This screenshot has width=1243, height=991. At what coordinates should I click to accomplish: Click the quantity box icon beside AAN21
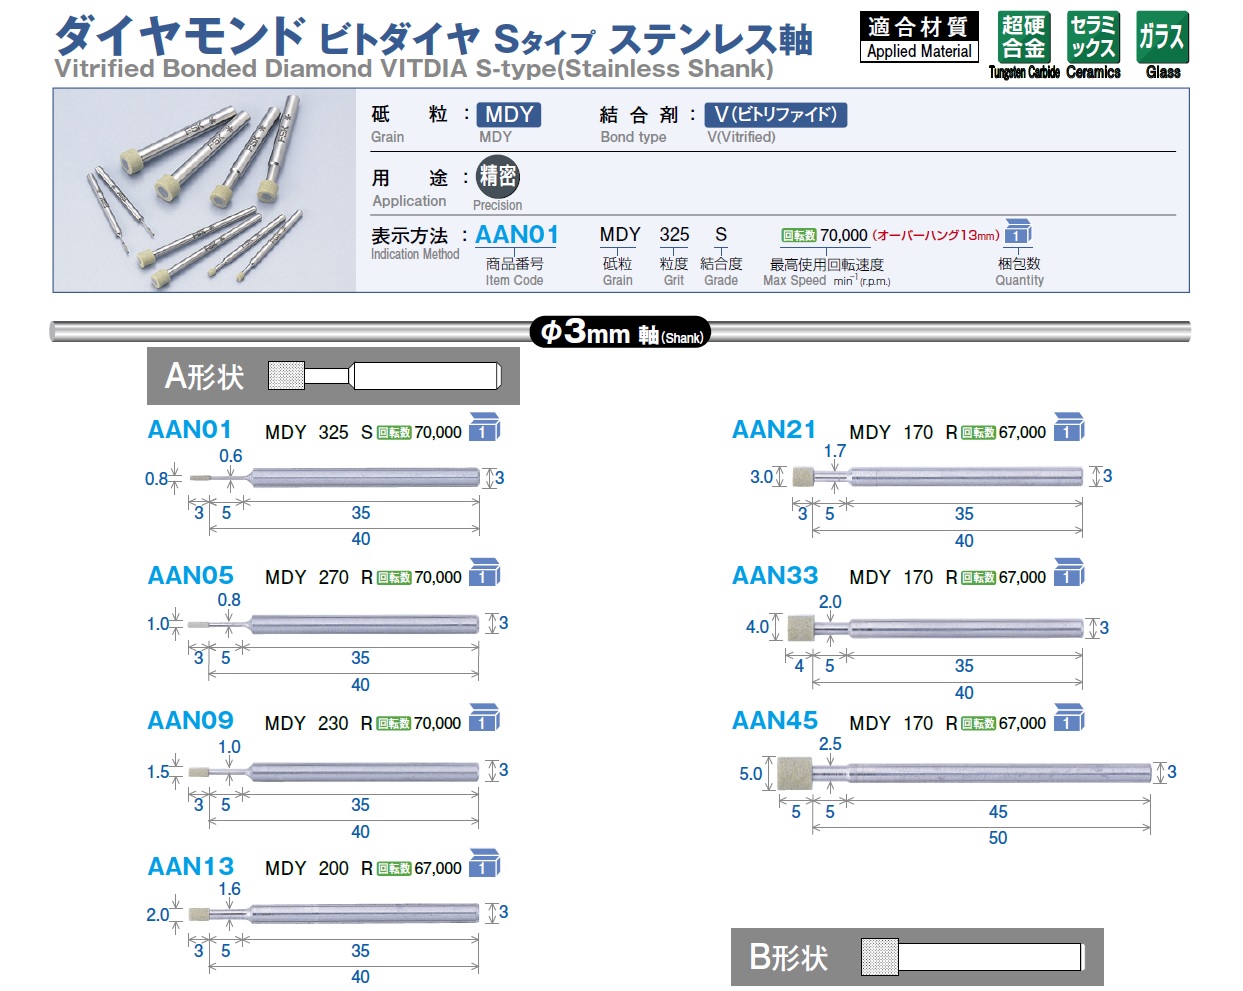tap(1069, 428)
